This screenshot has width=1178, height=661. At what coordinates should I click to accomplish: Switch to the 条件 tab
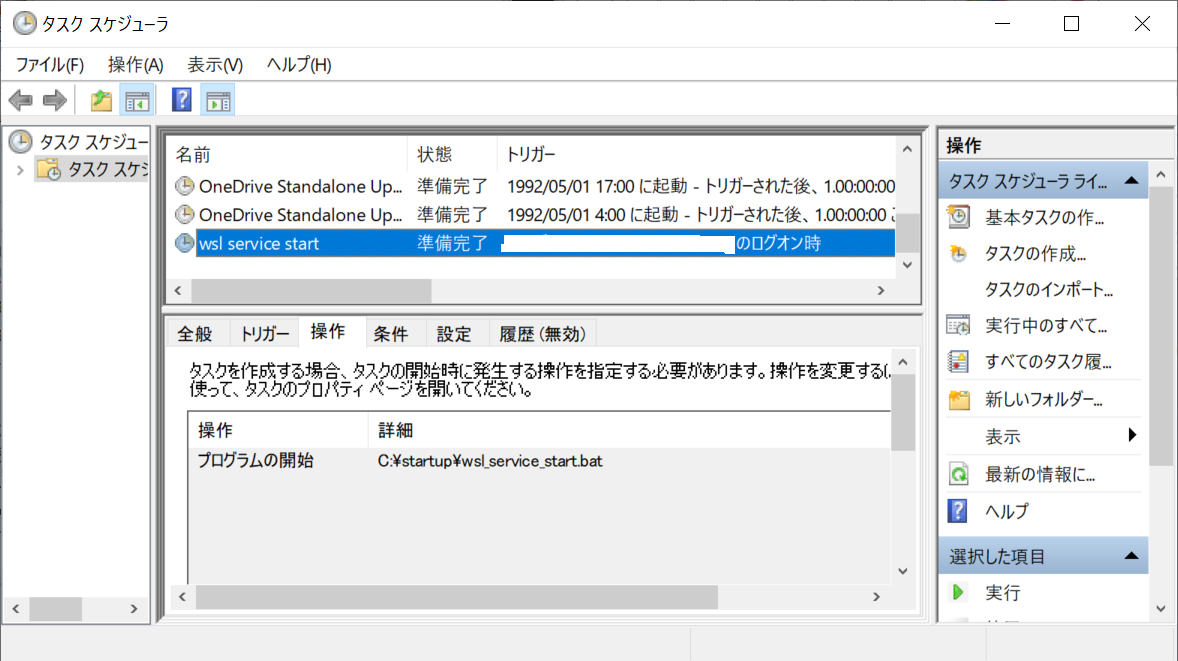pyautogui.click(x=391, y=334)
